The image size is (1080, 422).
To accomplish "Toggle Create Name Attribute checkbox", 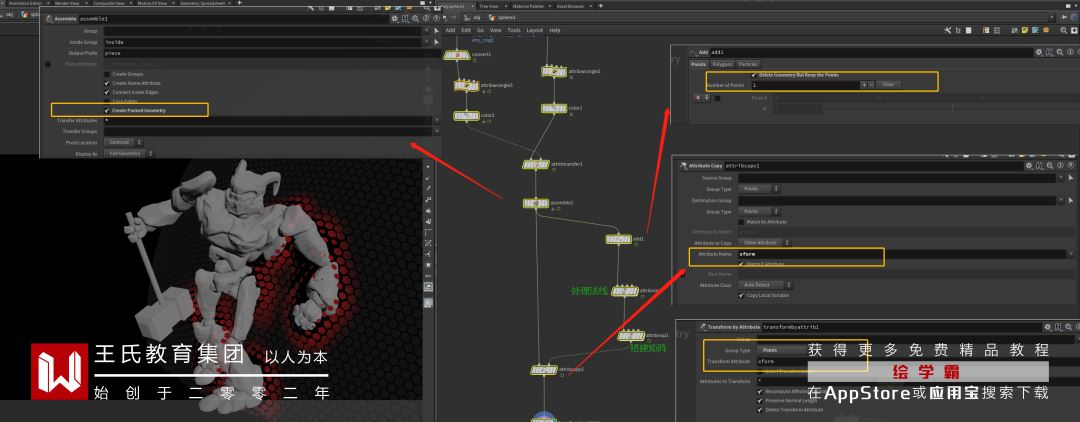I will [107, 83].
